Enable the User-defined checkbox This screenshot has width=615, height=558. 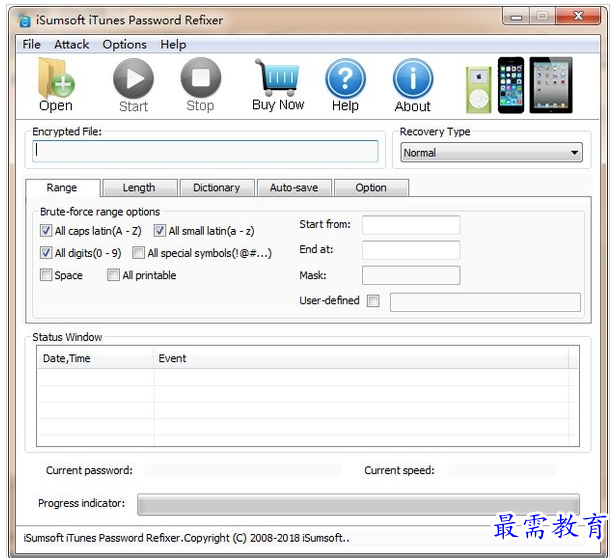tap(373, 301)
